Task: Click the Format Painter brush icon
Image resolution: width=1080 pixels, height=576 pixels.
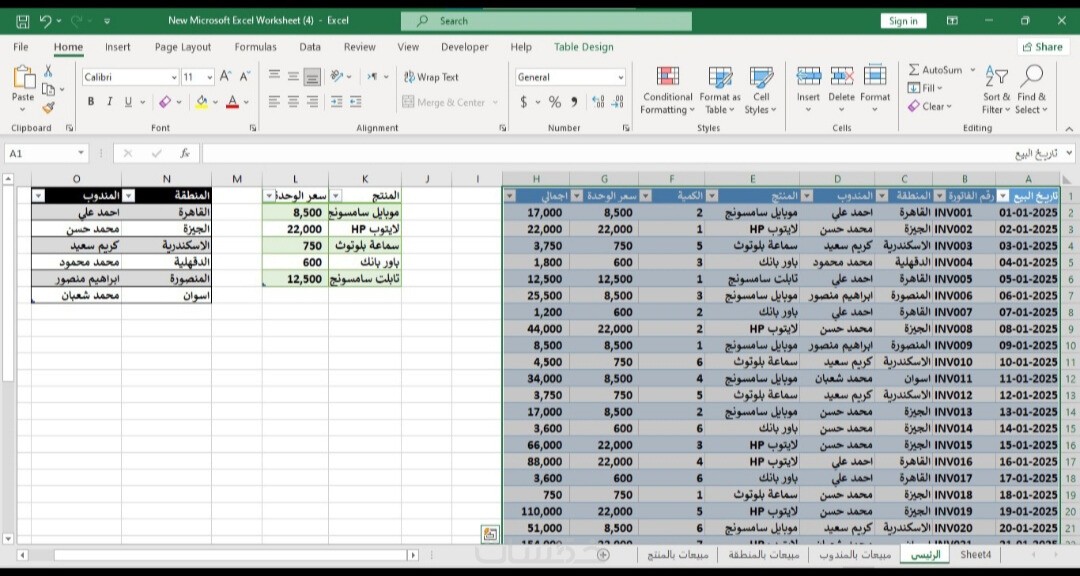Action: tap(48, 107)
